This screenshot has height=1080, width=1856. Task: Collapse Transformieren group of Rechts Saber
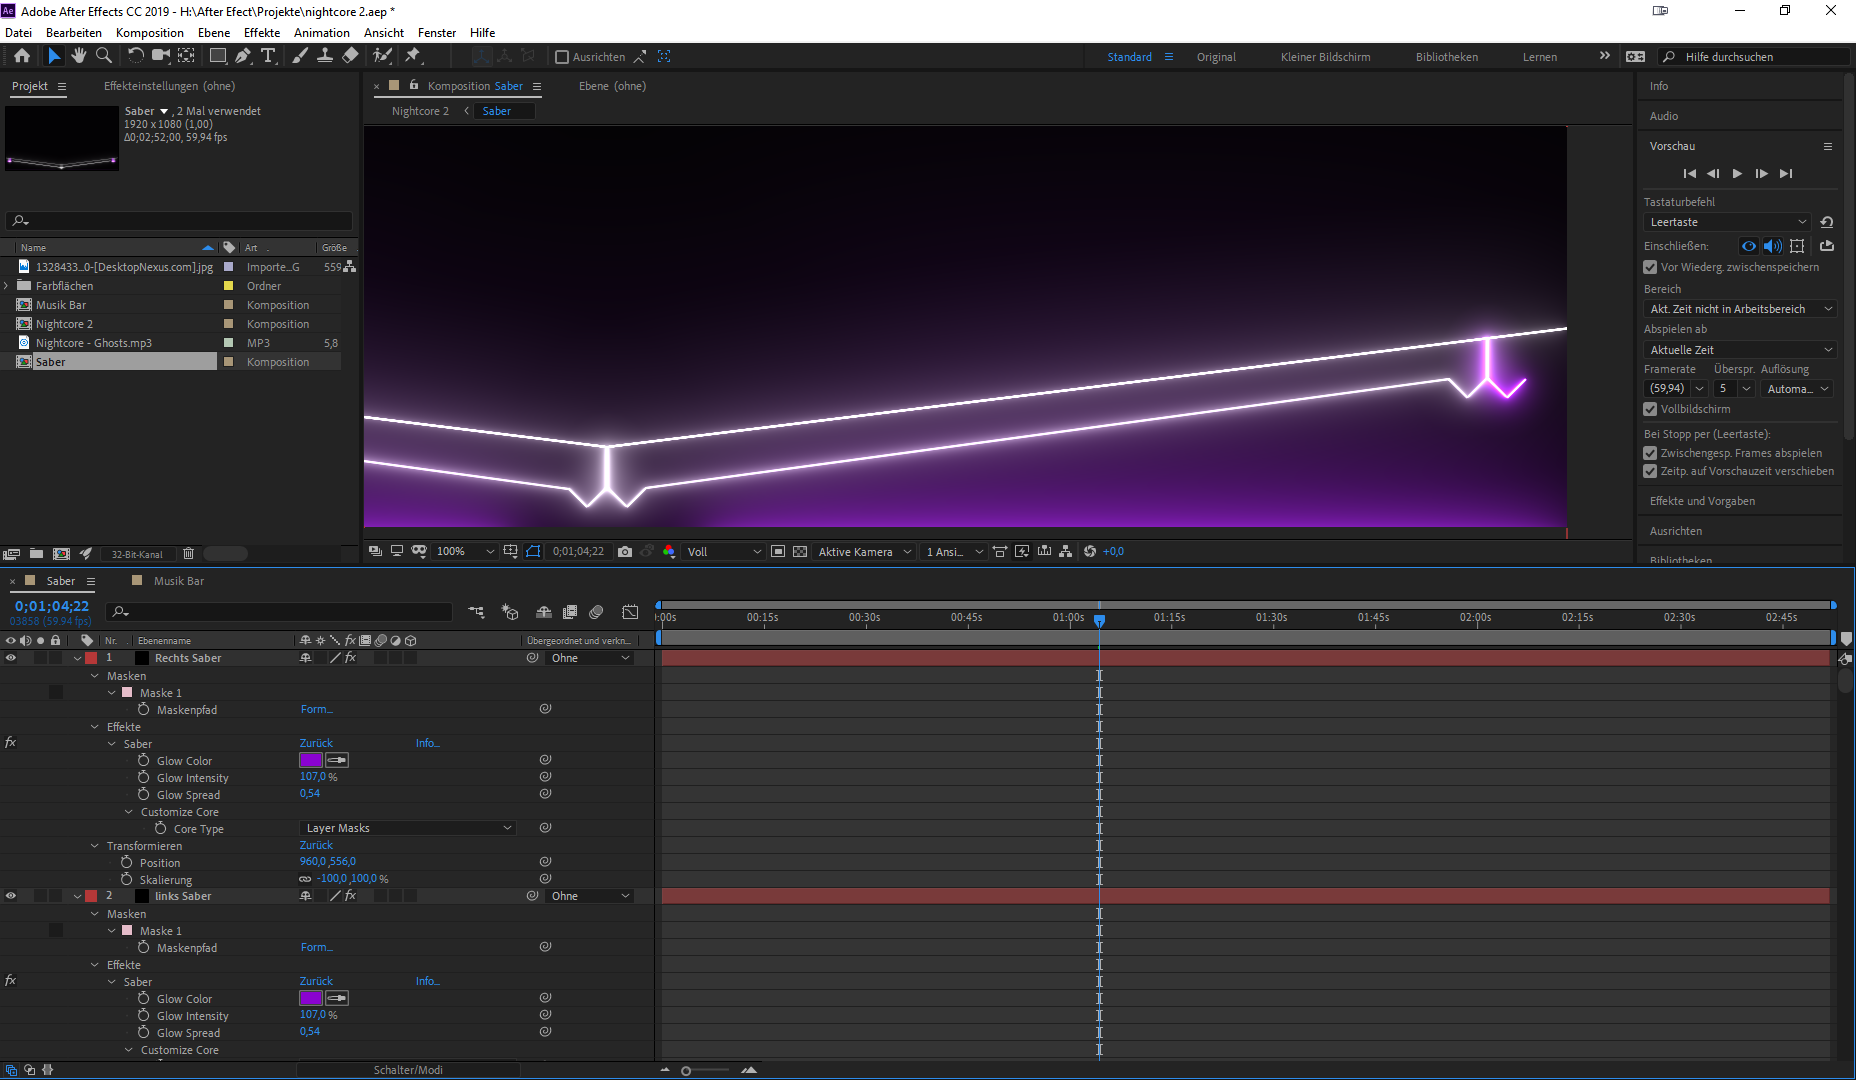point(95,846)
